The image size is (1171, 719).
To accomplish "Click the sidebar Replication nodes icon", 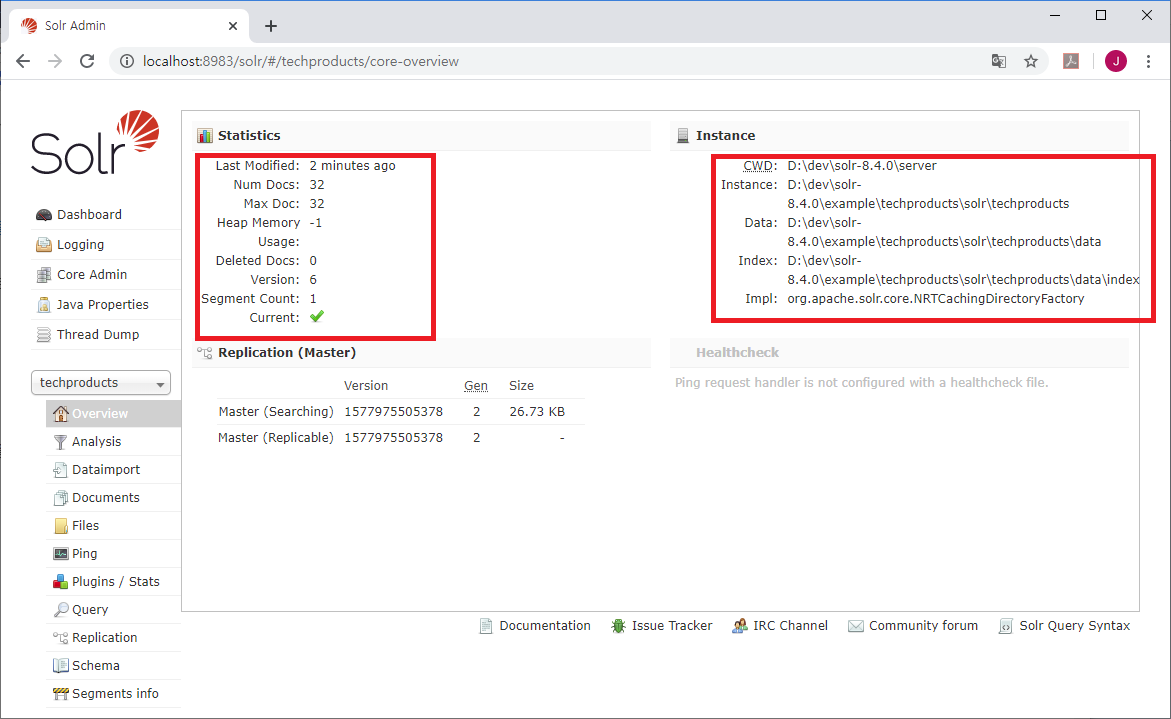I will coord(60,637).
